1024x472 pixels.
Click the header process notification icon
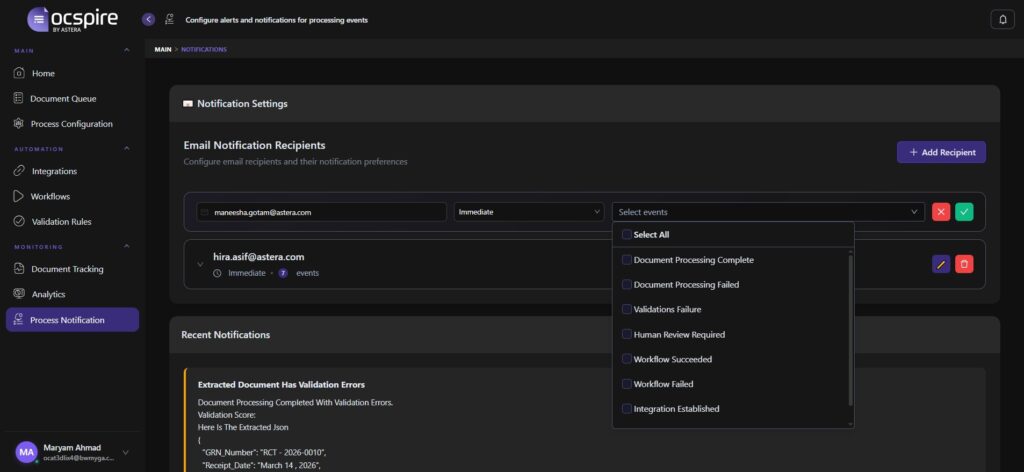(169, 20)
